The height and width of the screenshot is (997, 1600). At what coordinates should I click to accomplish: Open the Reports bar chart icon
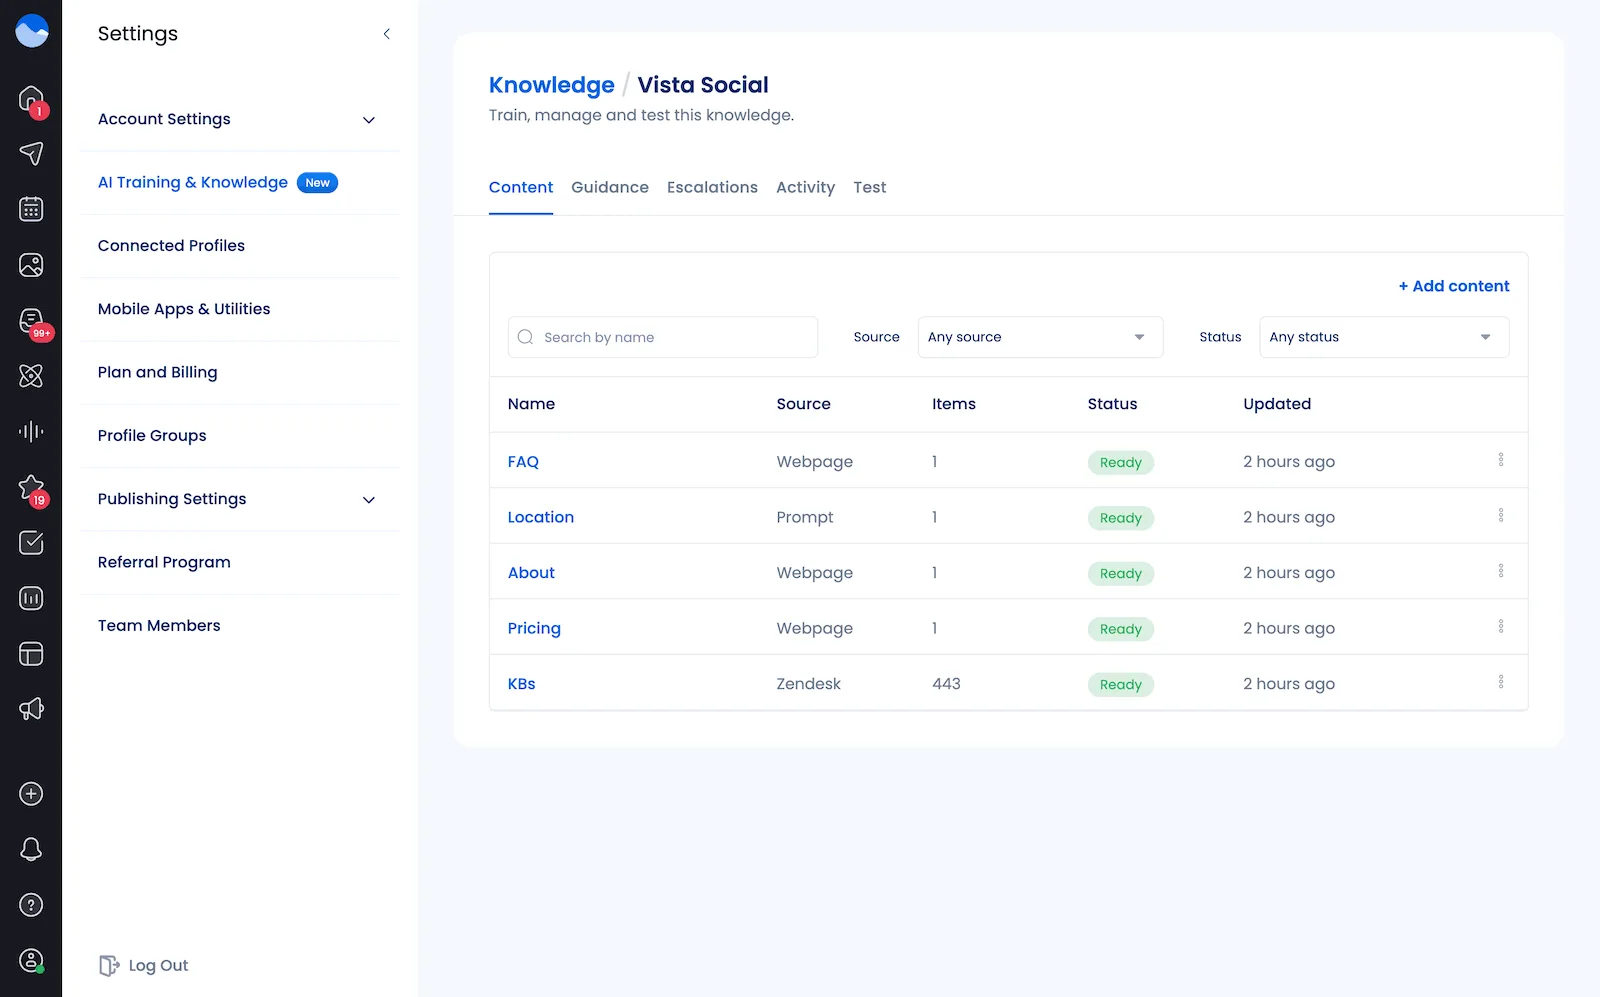[31, 598]
